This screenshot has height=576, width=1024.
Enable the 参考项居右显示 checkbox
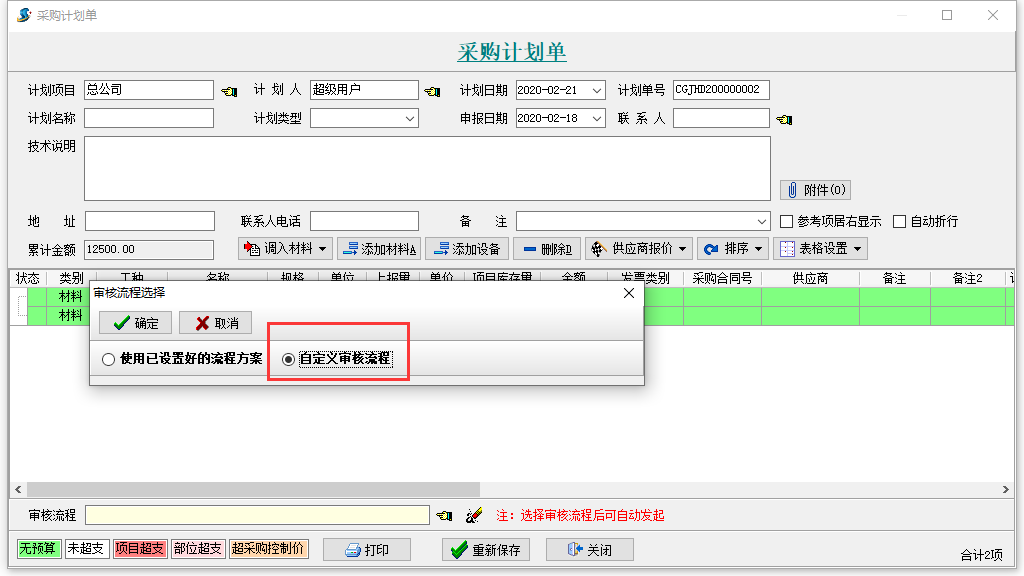pos(787,221)
